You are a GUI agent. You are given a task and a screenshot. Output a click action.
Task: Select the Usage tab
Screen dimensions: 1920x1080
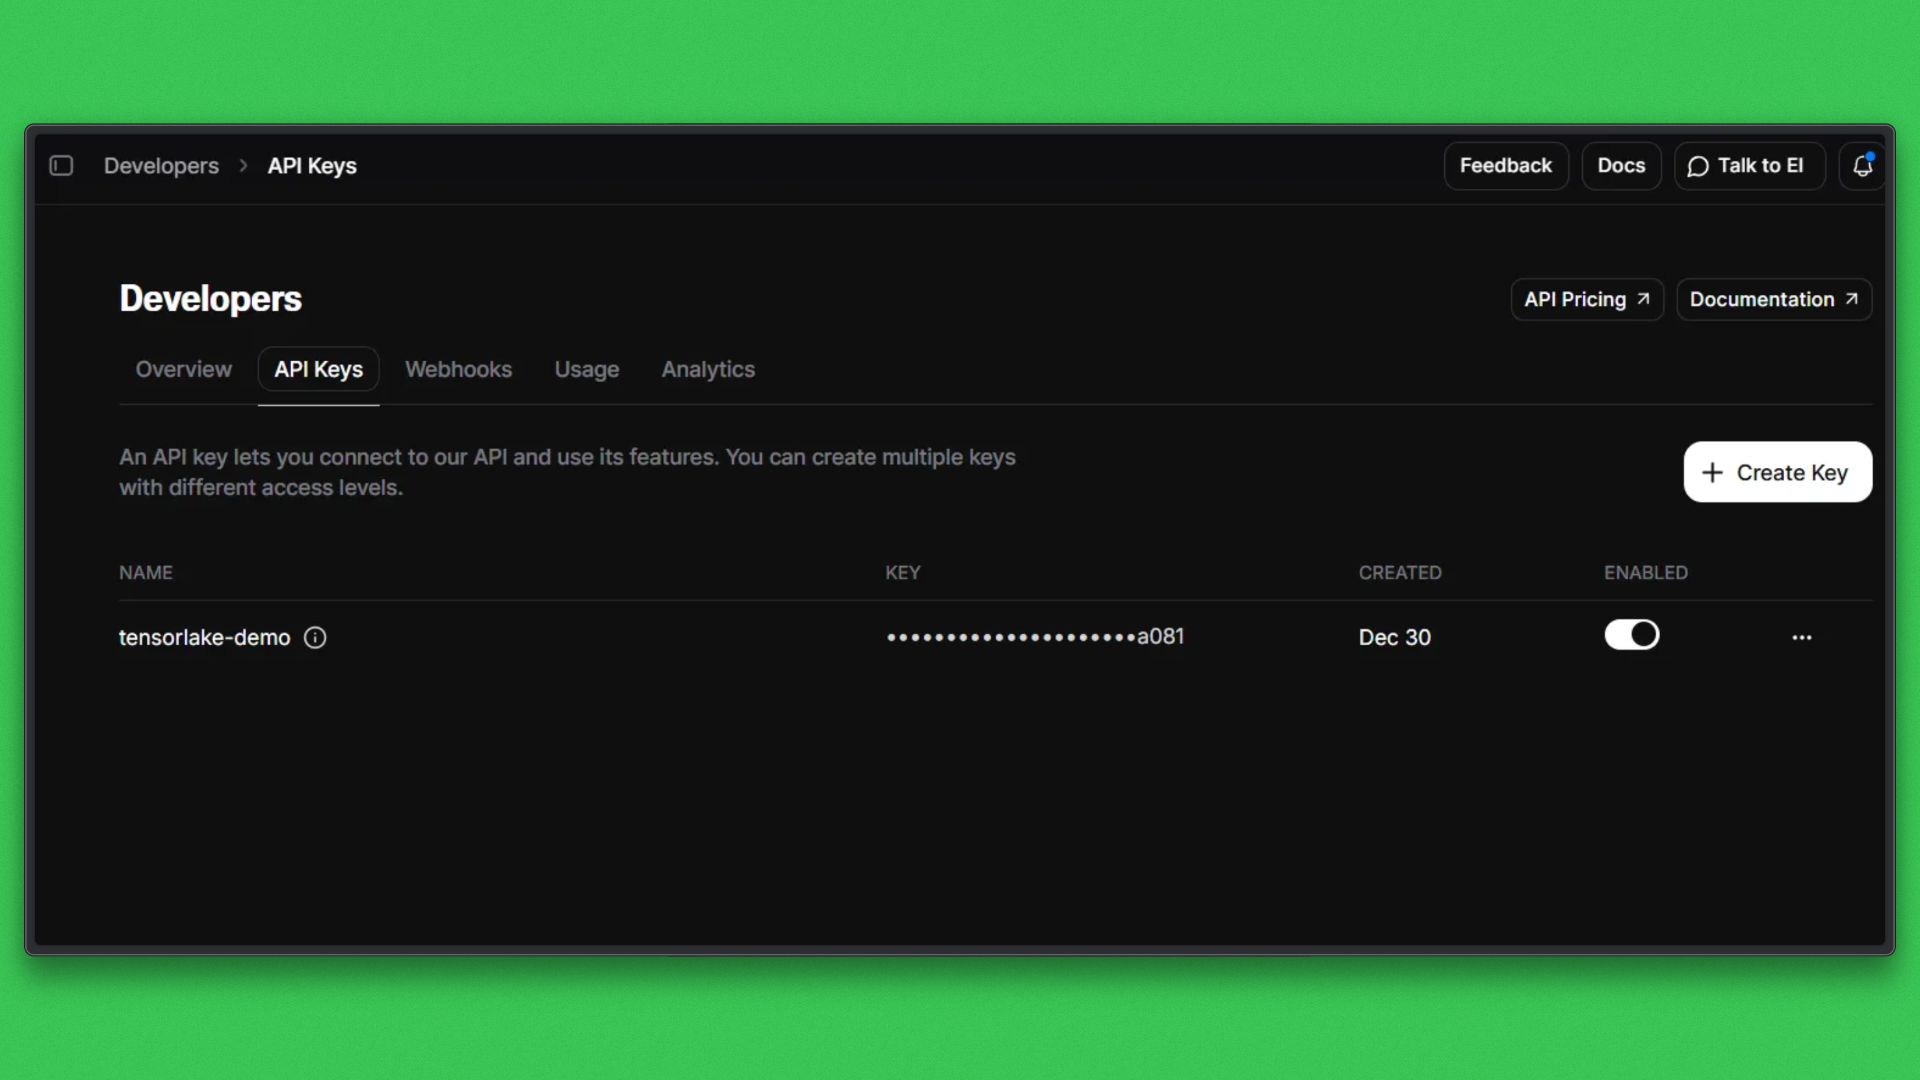point(586,369)
